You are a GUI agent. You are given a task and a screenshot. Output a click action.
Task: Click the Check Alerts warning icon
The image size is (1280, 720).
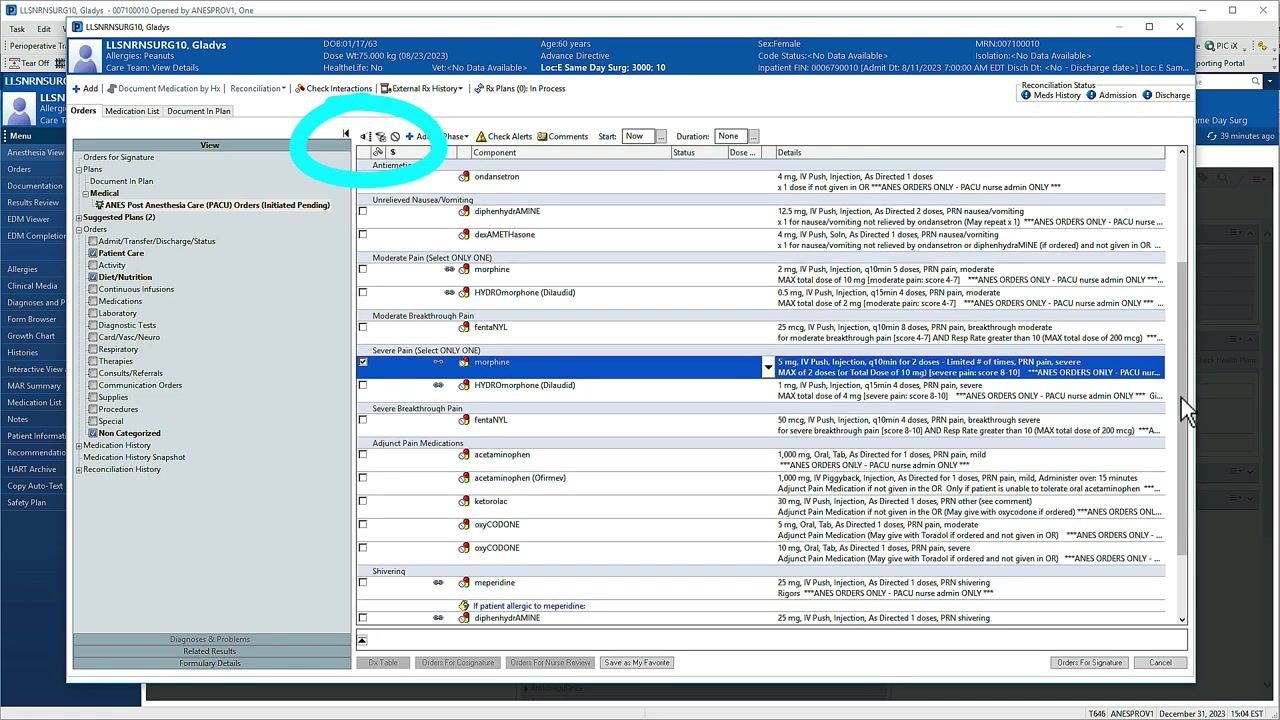tap(481, 137)
